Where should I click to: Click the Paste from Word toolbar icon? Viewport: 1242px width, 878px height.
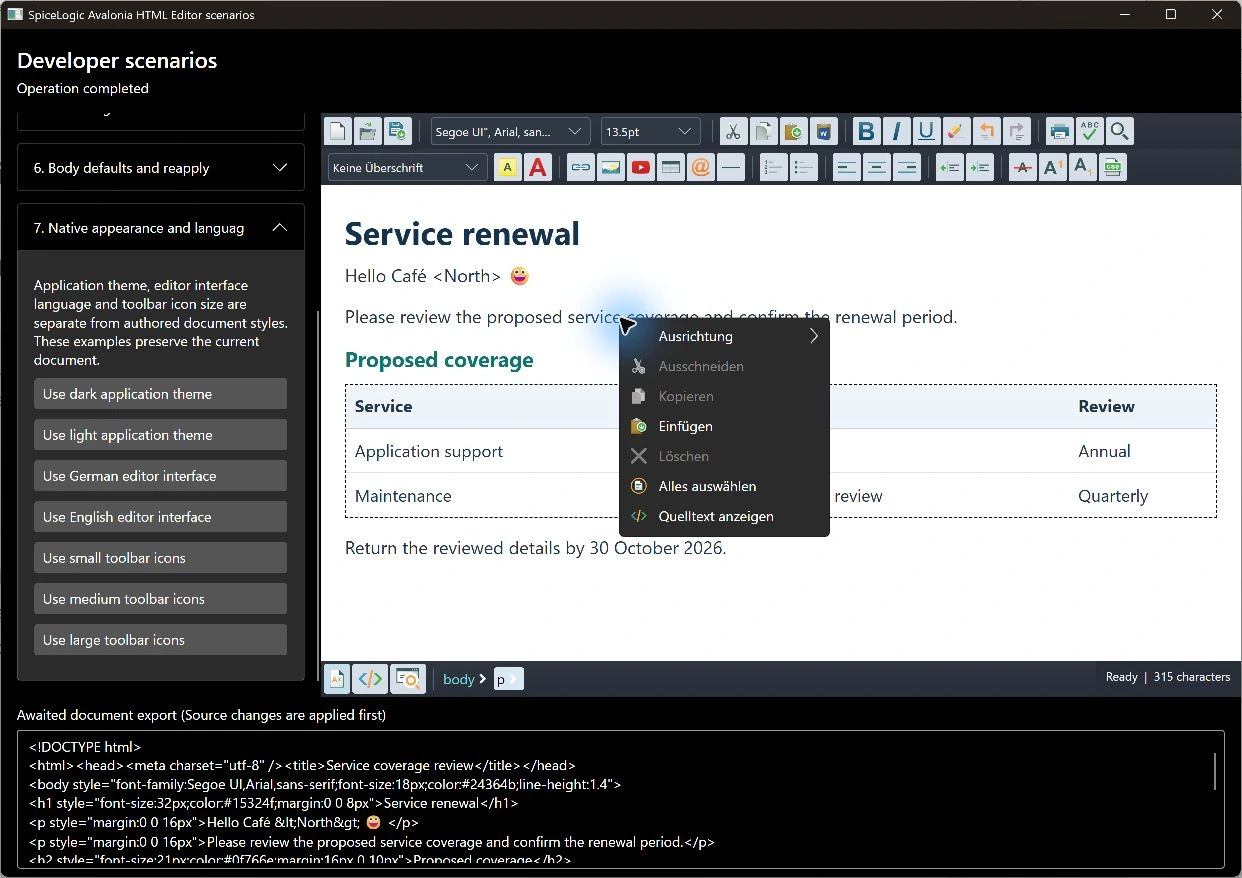pos(823,131)
